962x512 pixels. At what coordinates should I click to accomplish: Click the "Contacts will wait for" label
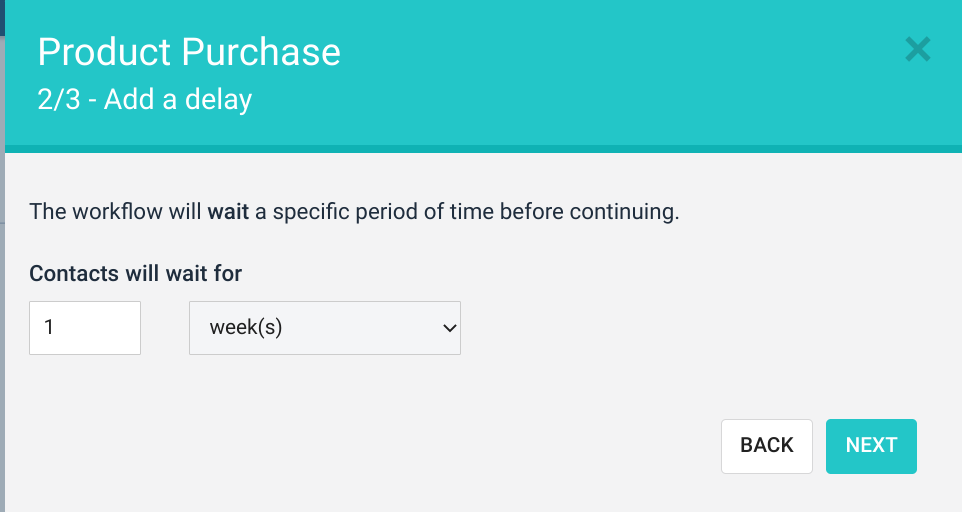(136, 273)
